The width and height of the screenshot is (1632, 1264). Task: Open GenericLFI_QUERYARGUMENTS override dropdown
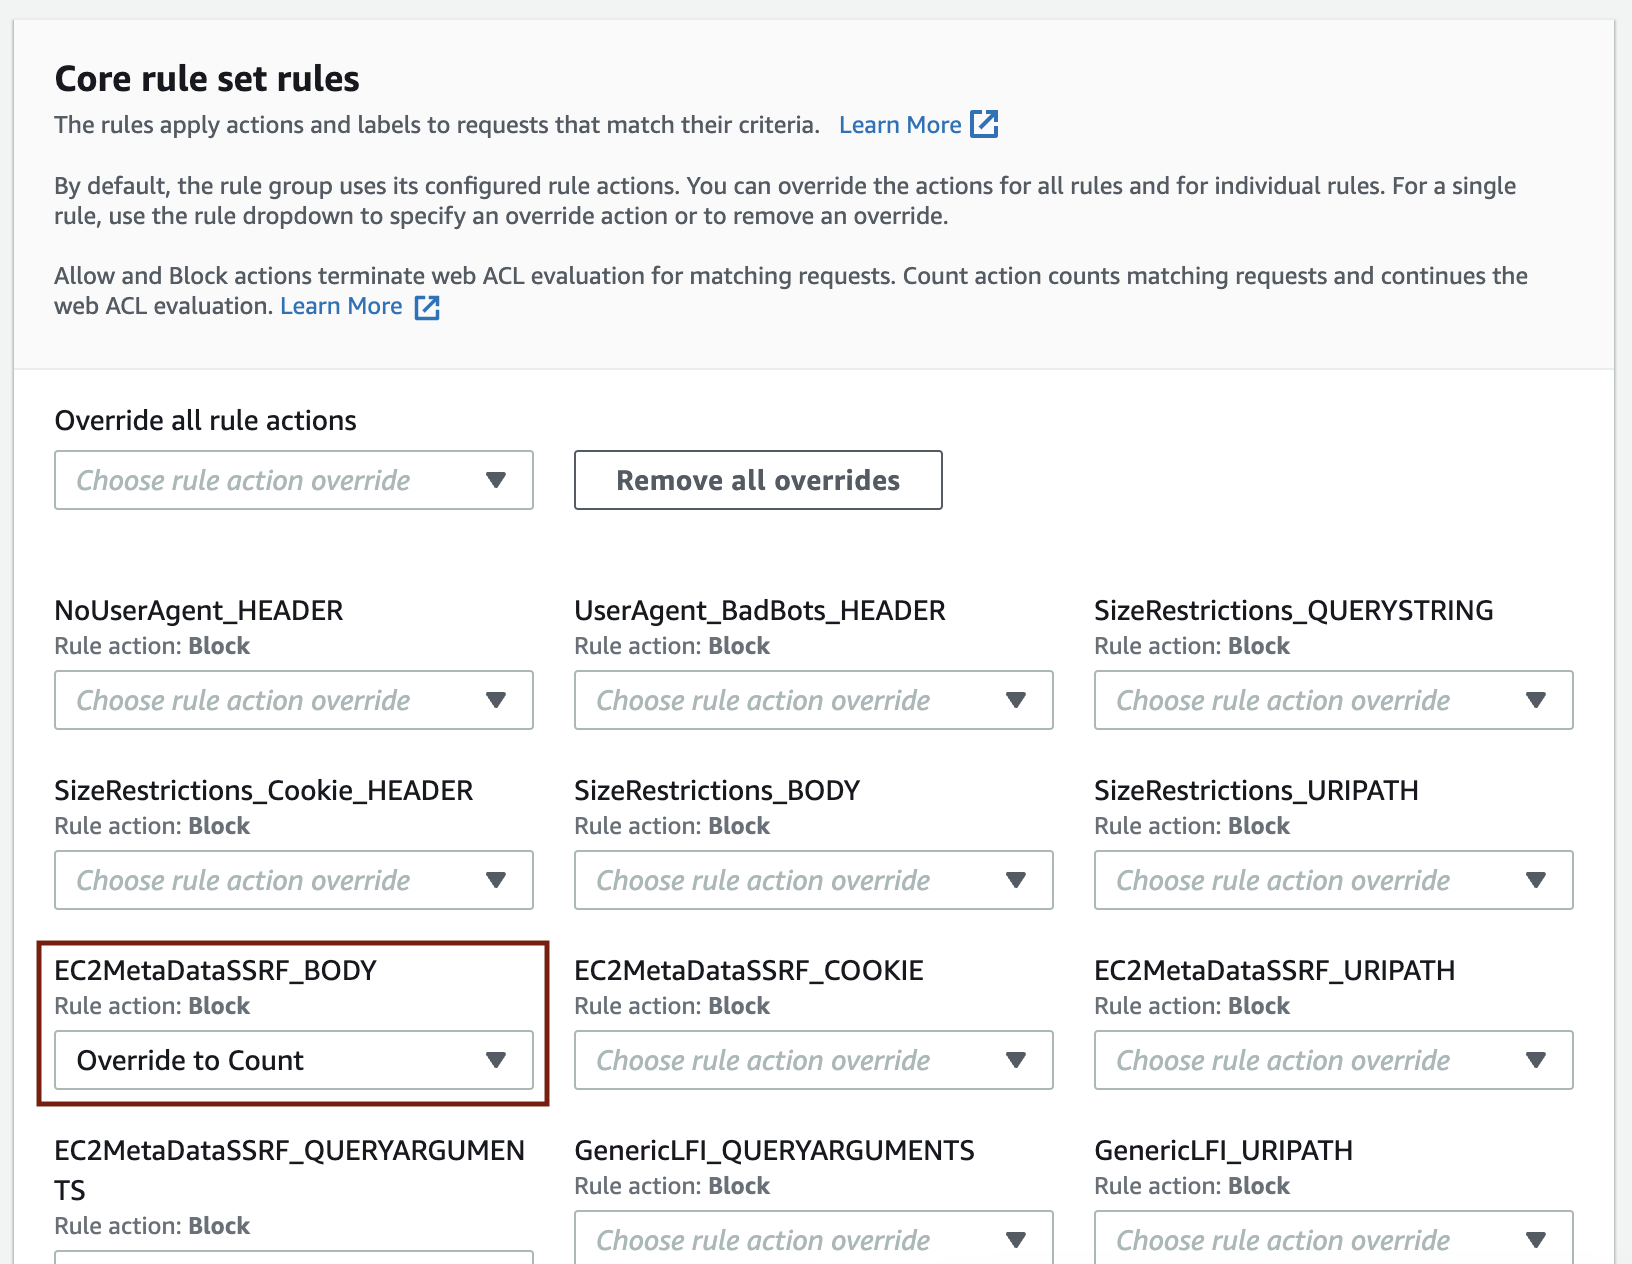[813, 1240]
